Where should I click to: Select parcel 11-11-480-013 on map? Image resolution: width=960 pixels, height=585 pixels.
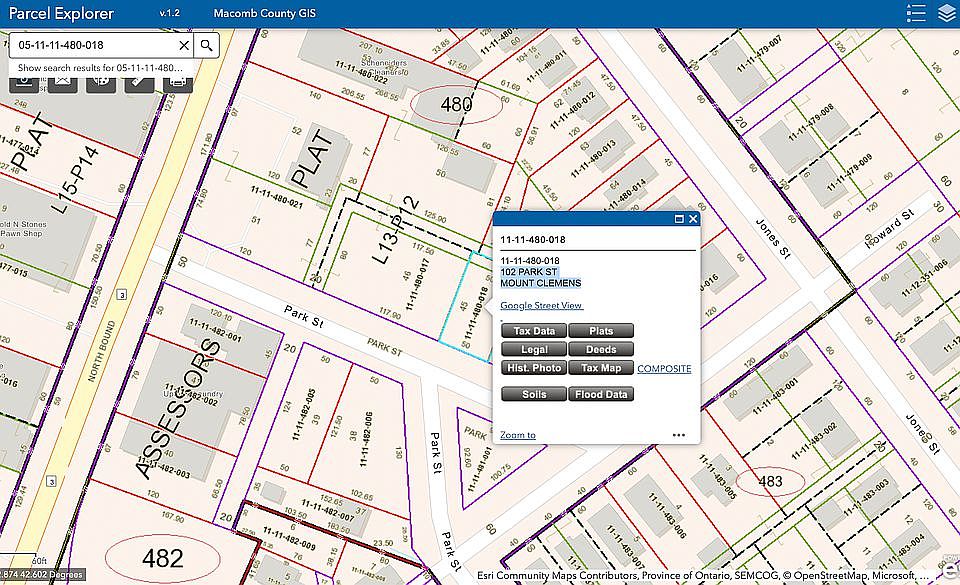pyautogui.click(x=593, y=160)
